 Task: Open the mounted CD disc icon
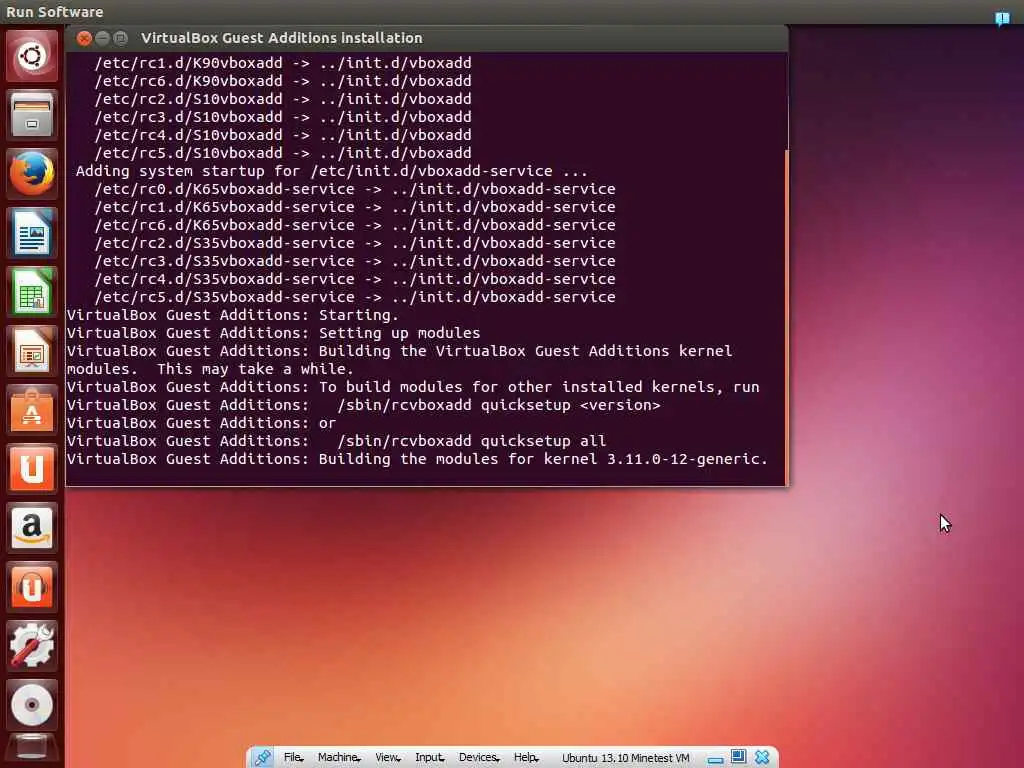[x=31, y=705]
